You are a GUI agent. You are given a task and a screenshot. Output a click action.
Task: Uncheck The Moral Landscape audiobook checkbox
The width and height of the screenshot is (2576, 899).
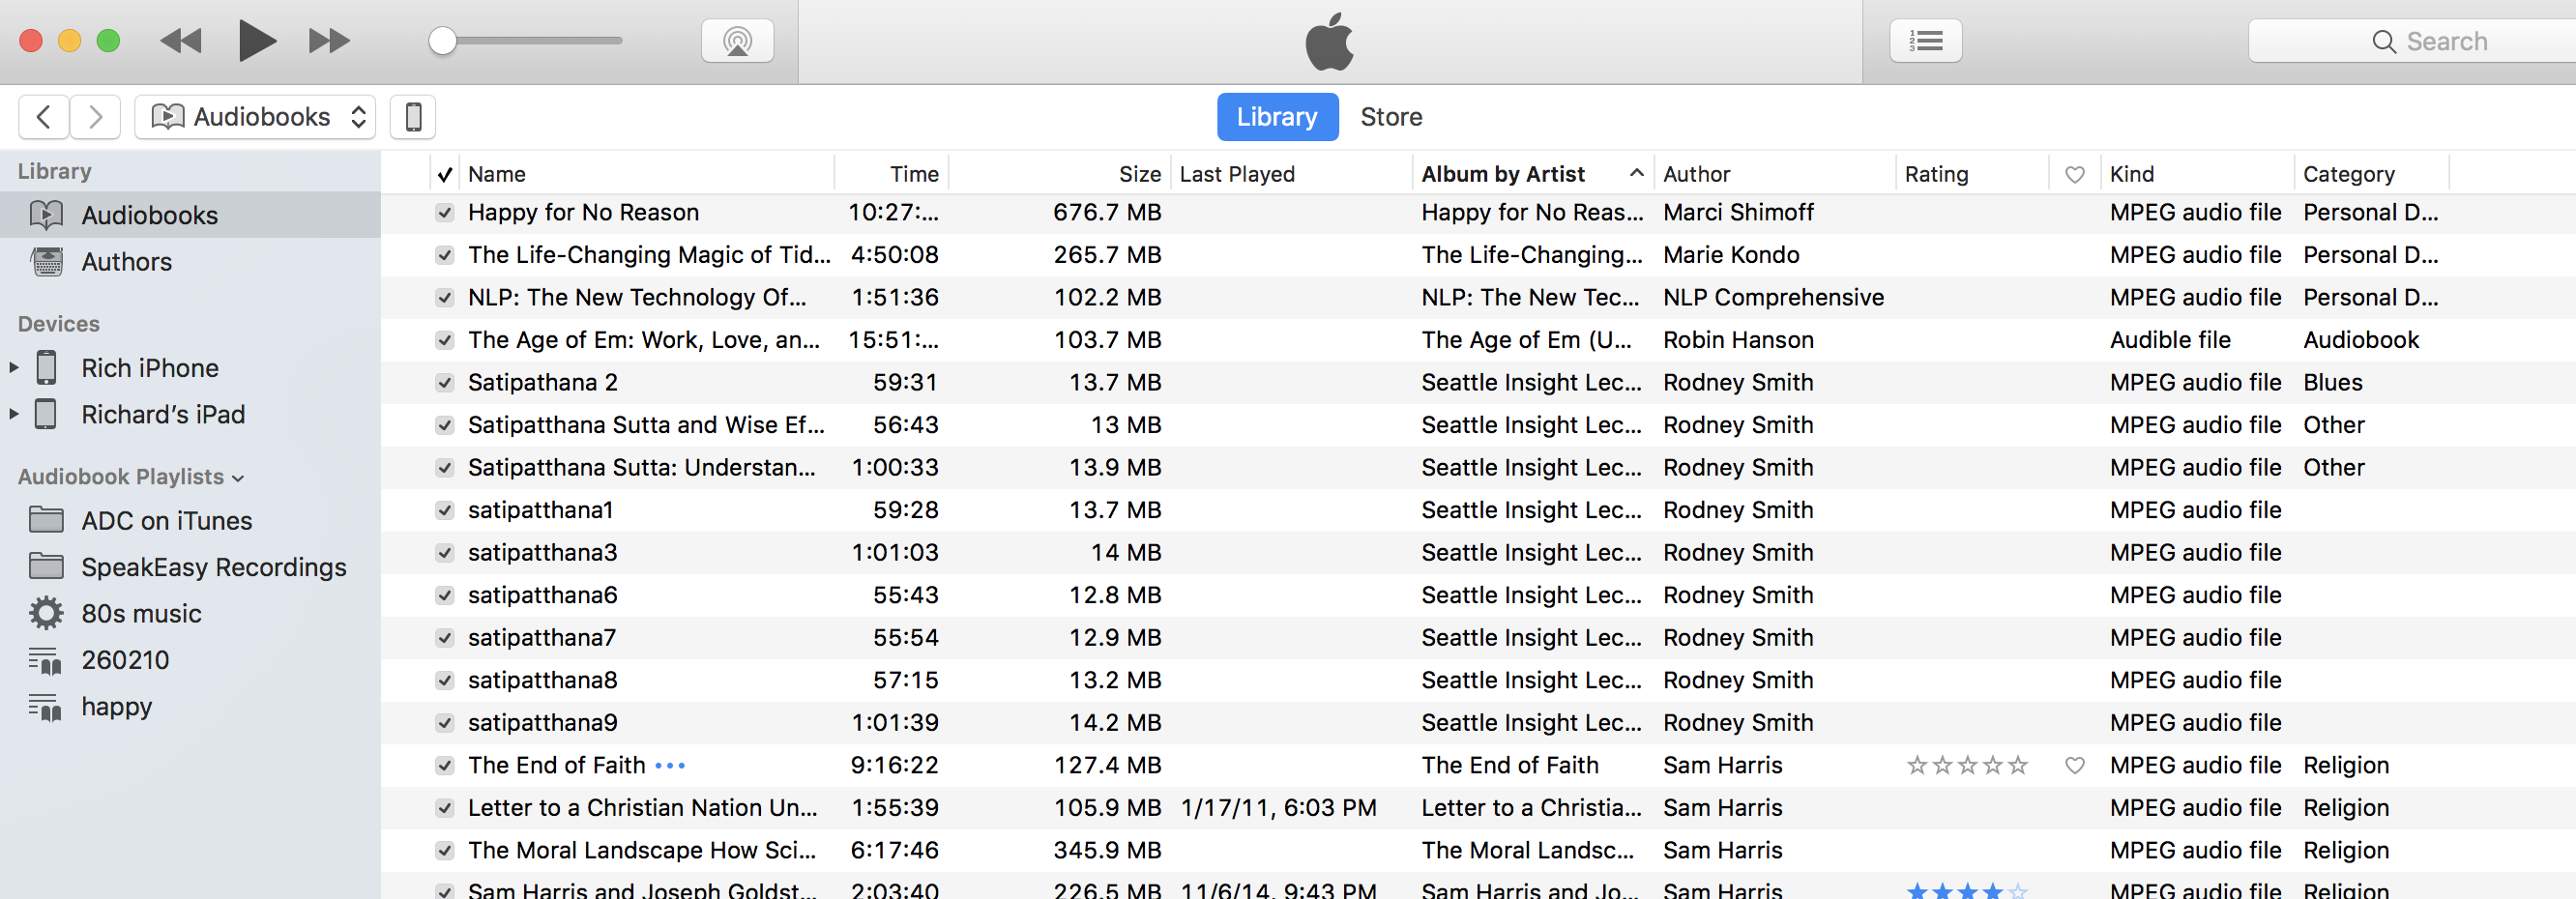tap(445, 850)
